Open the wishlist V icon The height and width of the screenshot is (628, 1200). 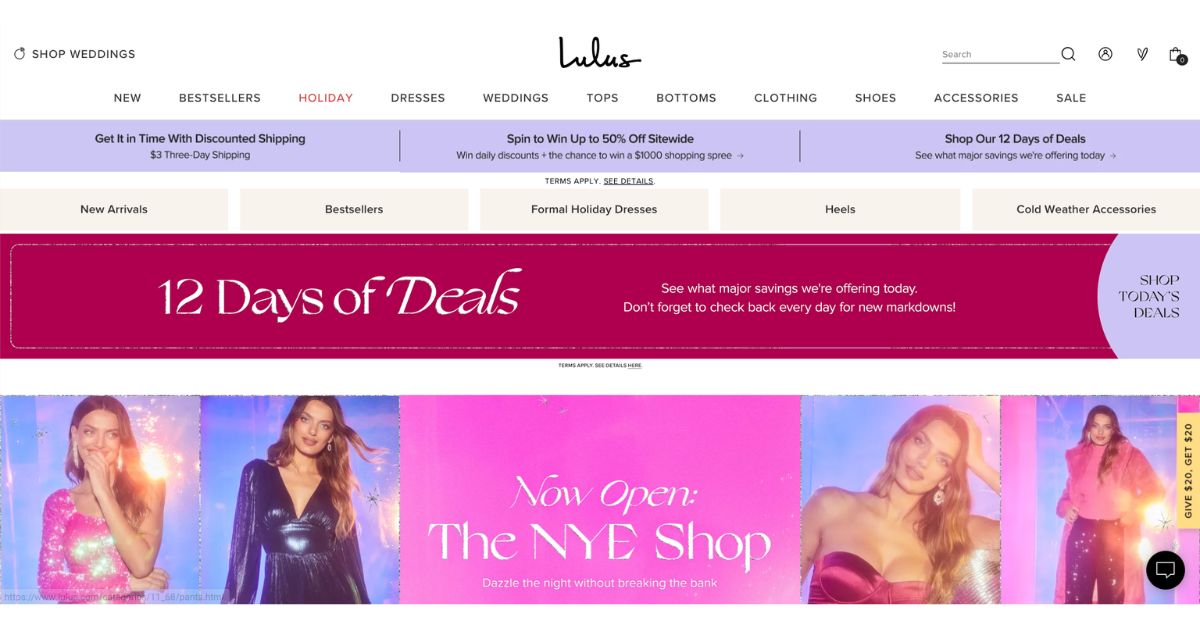pyautogui.click(x=1142, y=54)
